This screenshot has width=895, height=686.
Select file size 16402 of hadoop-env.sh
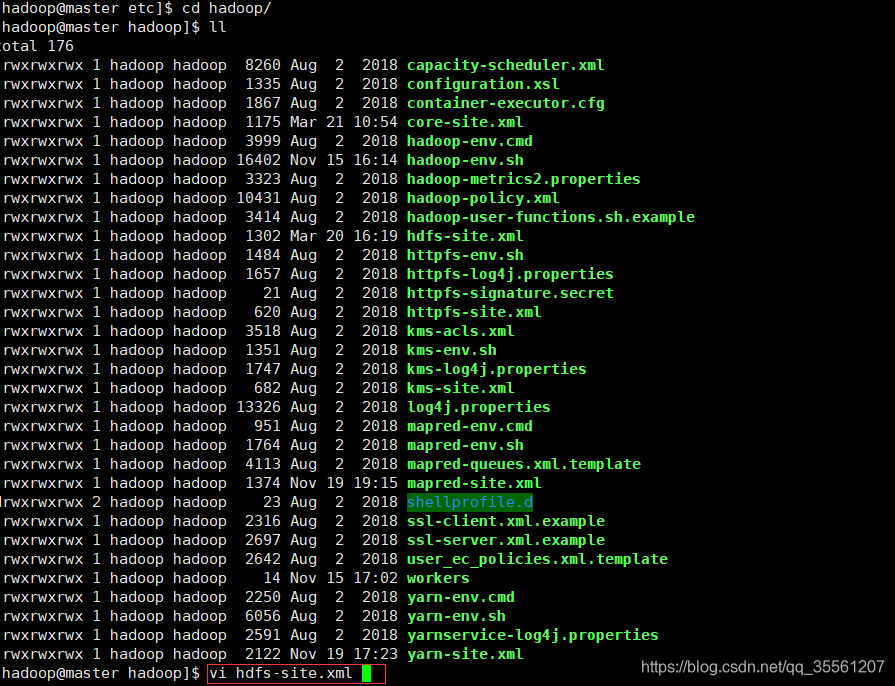pyautogui.click(x=258, y=160)
